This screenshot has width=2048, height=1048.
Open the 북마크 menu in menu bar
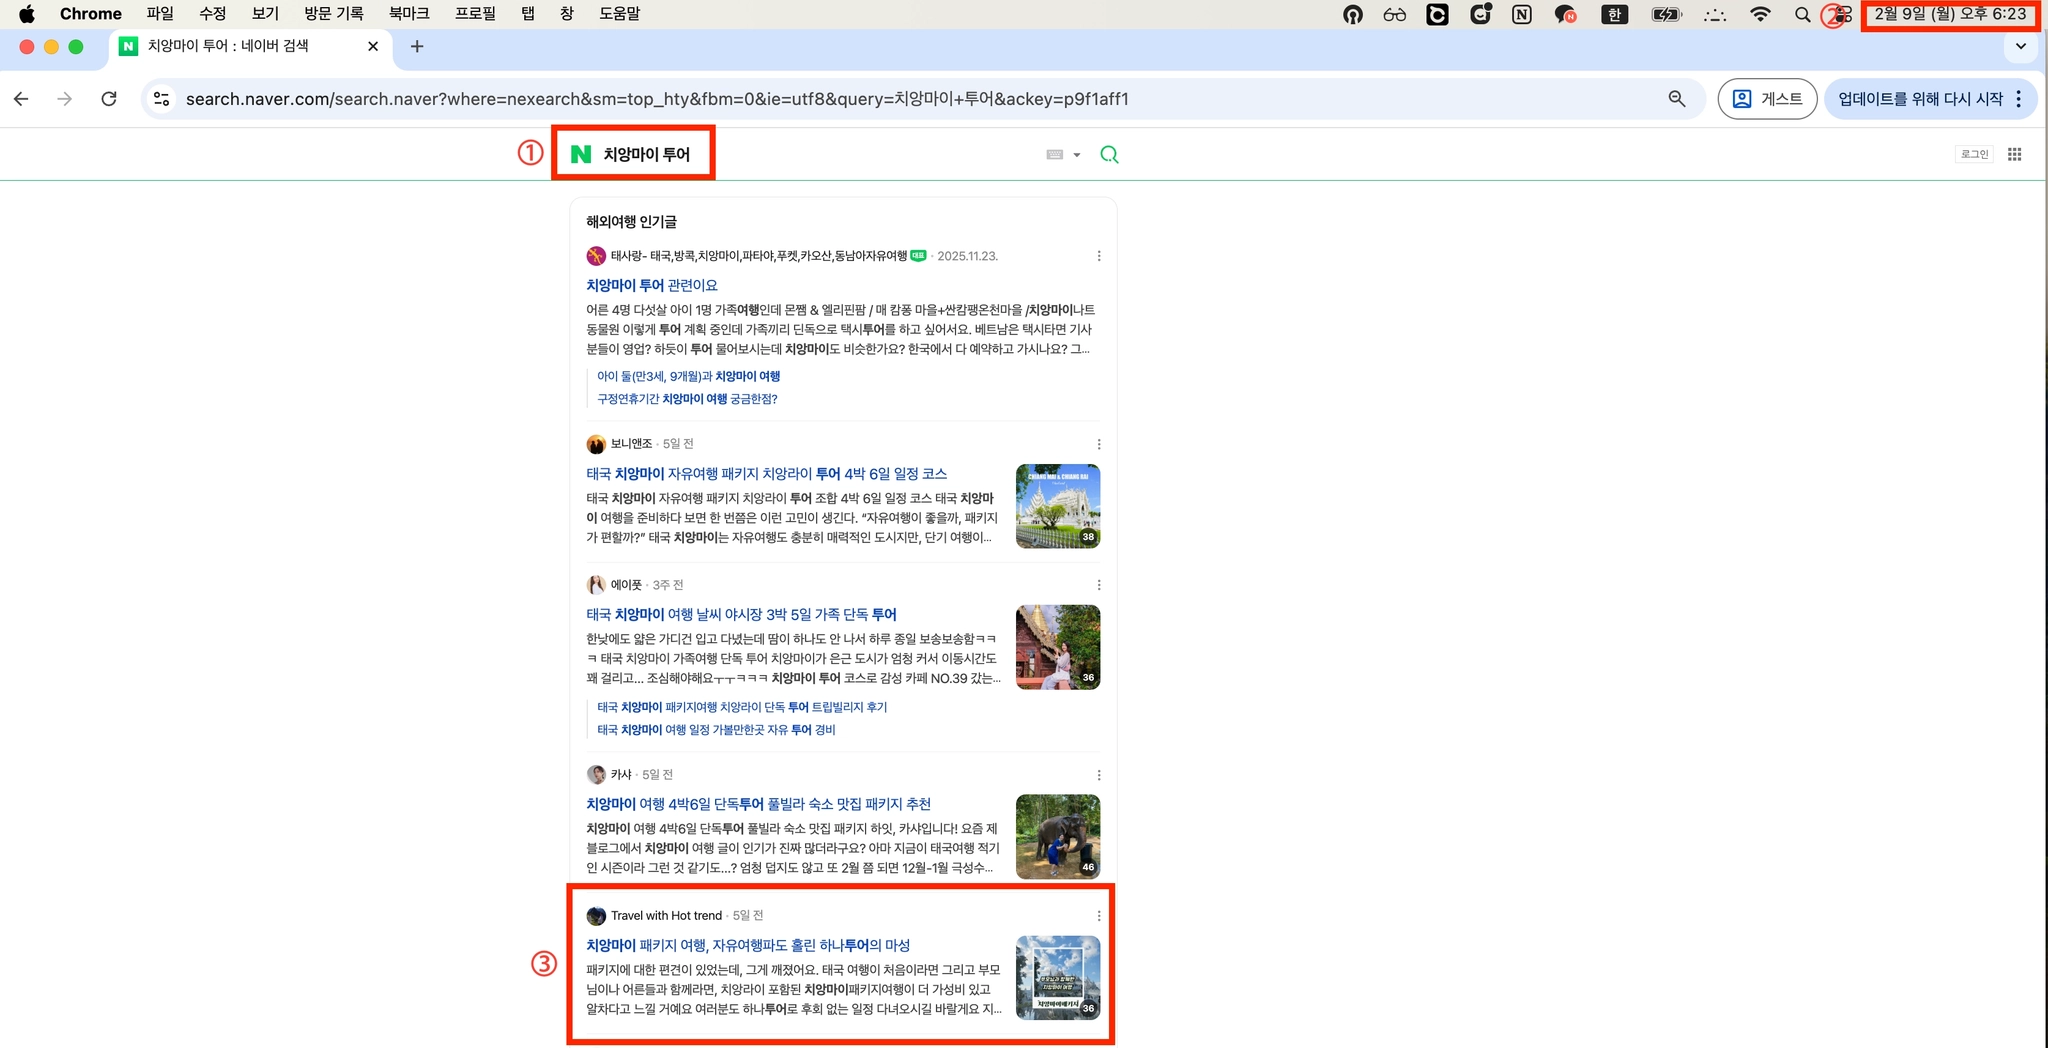[409, 14]
